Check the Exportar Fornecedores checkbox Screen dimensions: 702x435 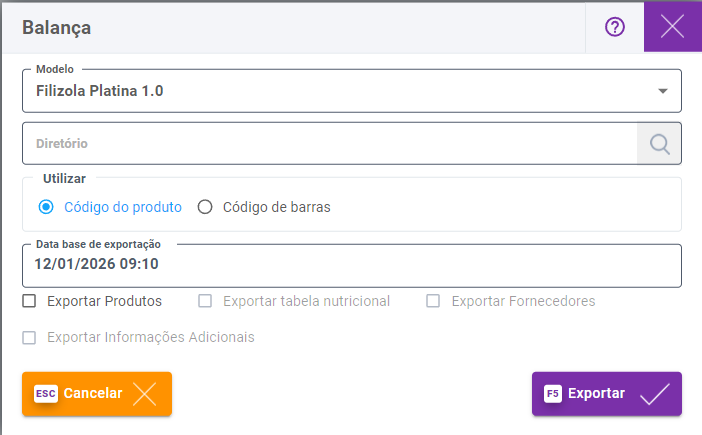[433, 301]
